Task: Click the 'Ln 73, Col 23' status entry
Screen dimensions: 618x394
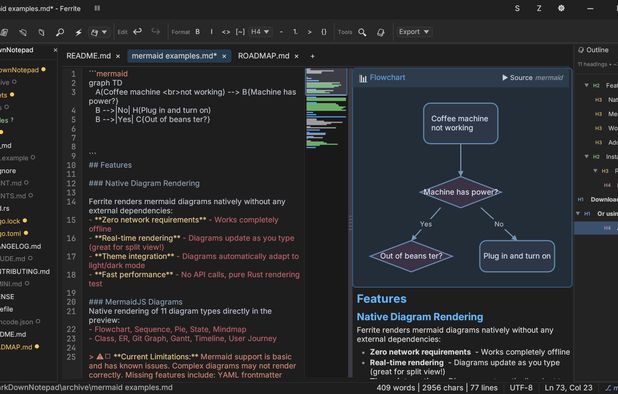Action: click(x=568, y=388)
